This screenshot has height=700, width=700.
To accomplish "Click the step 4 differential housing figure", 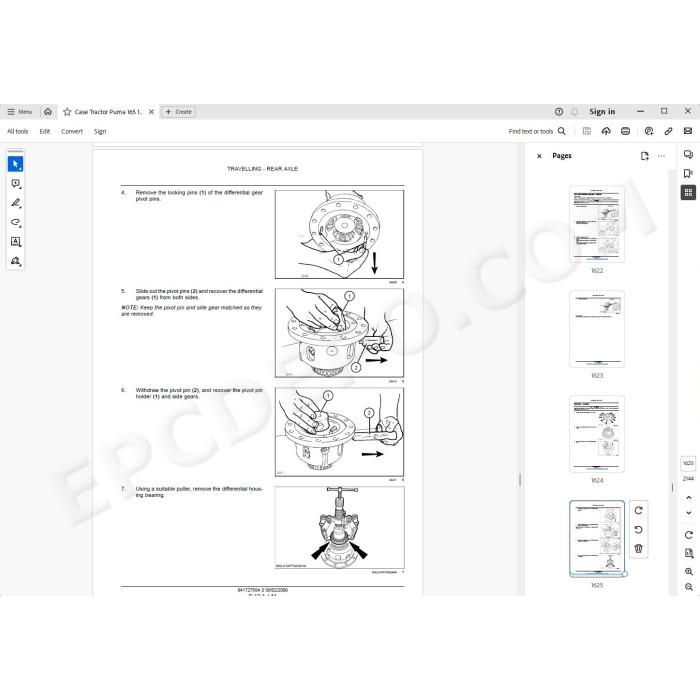I will pos(339,234).
